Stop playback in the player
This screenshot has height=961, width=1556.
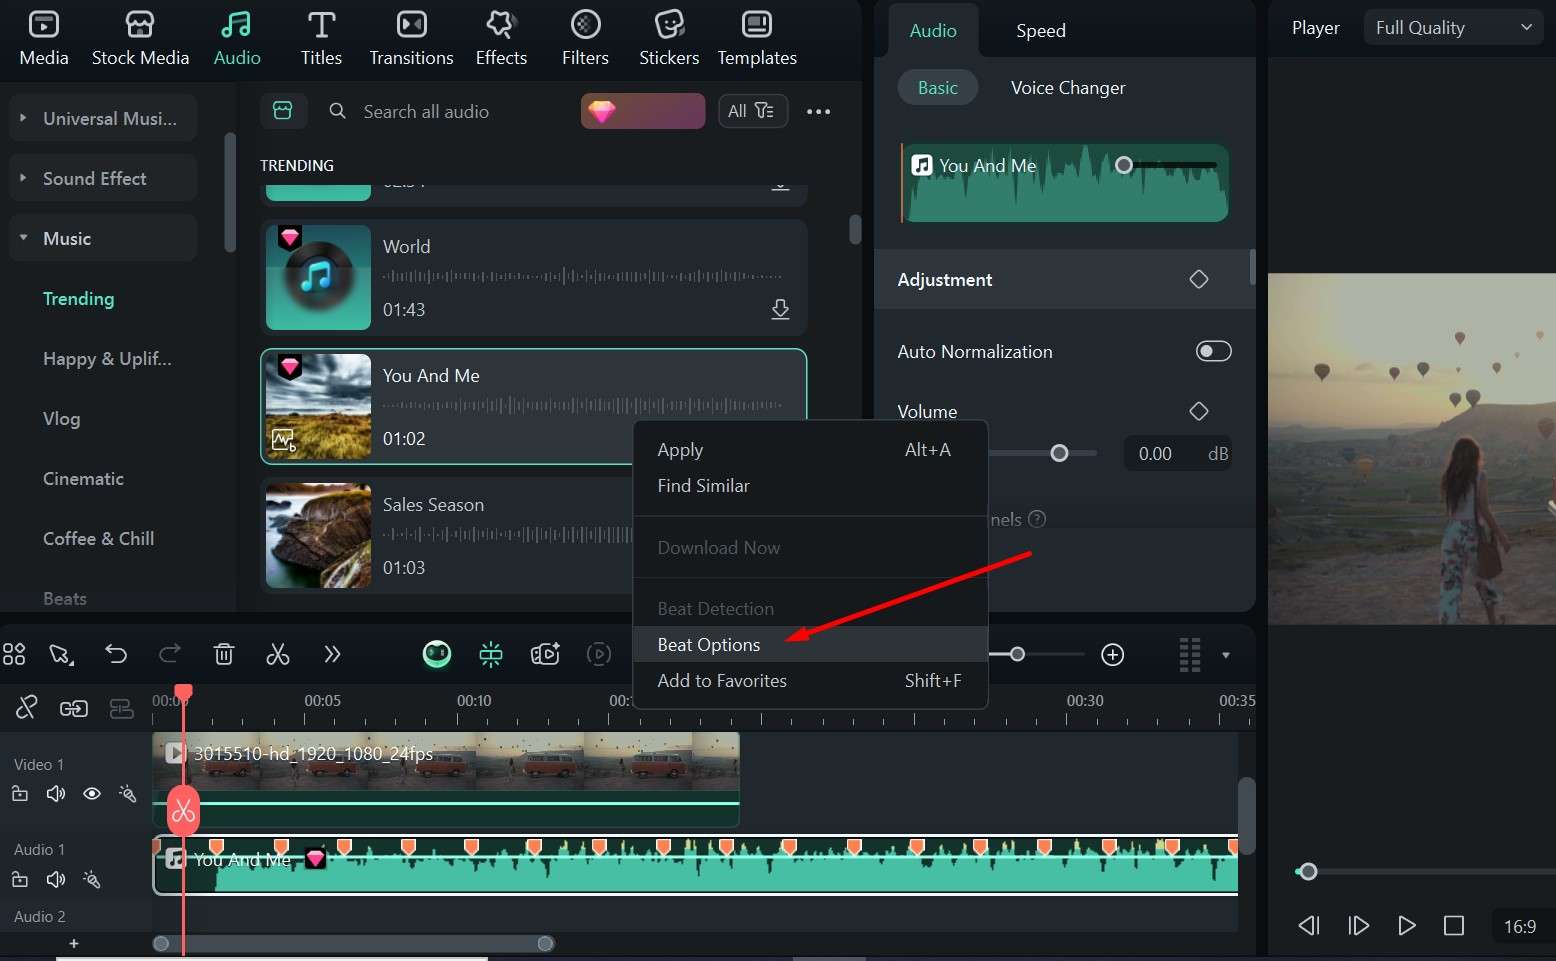point(1454,926)
